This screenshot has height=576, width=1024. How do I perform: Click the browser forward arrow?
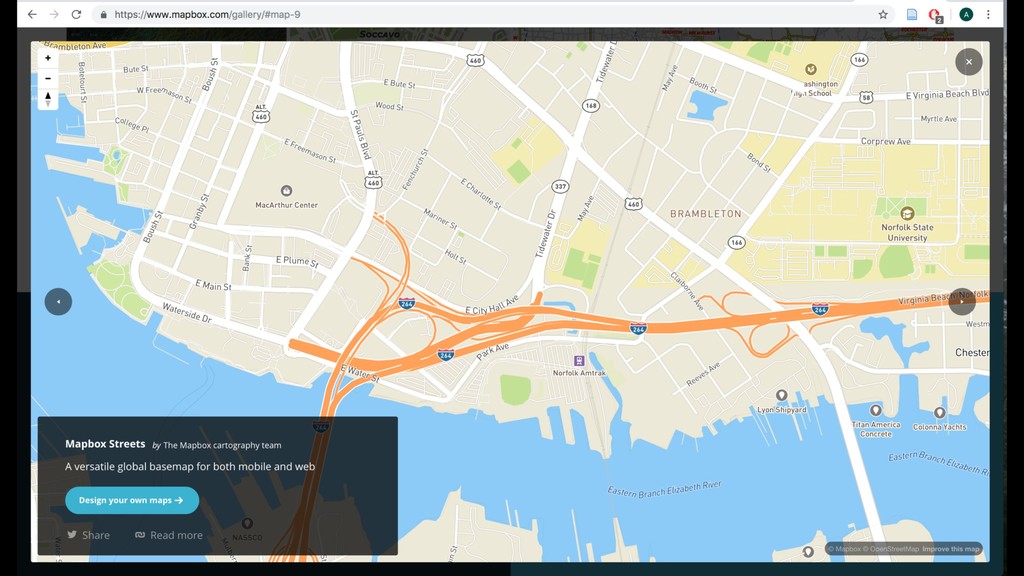click(x=54, y=14)
